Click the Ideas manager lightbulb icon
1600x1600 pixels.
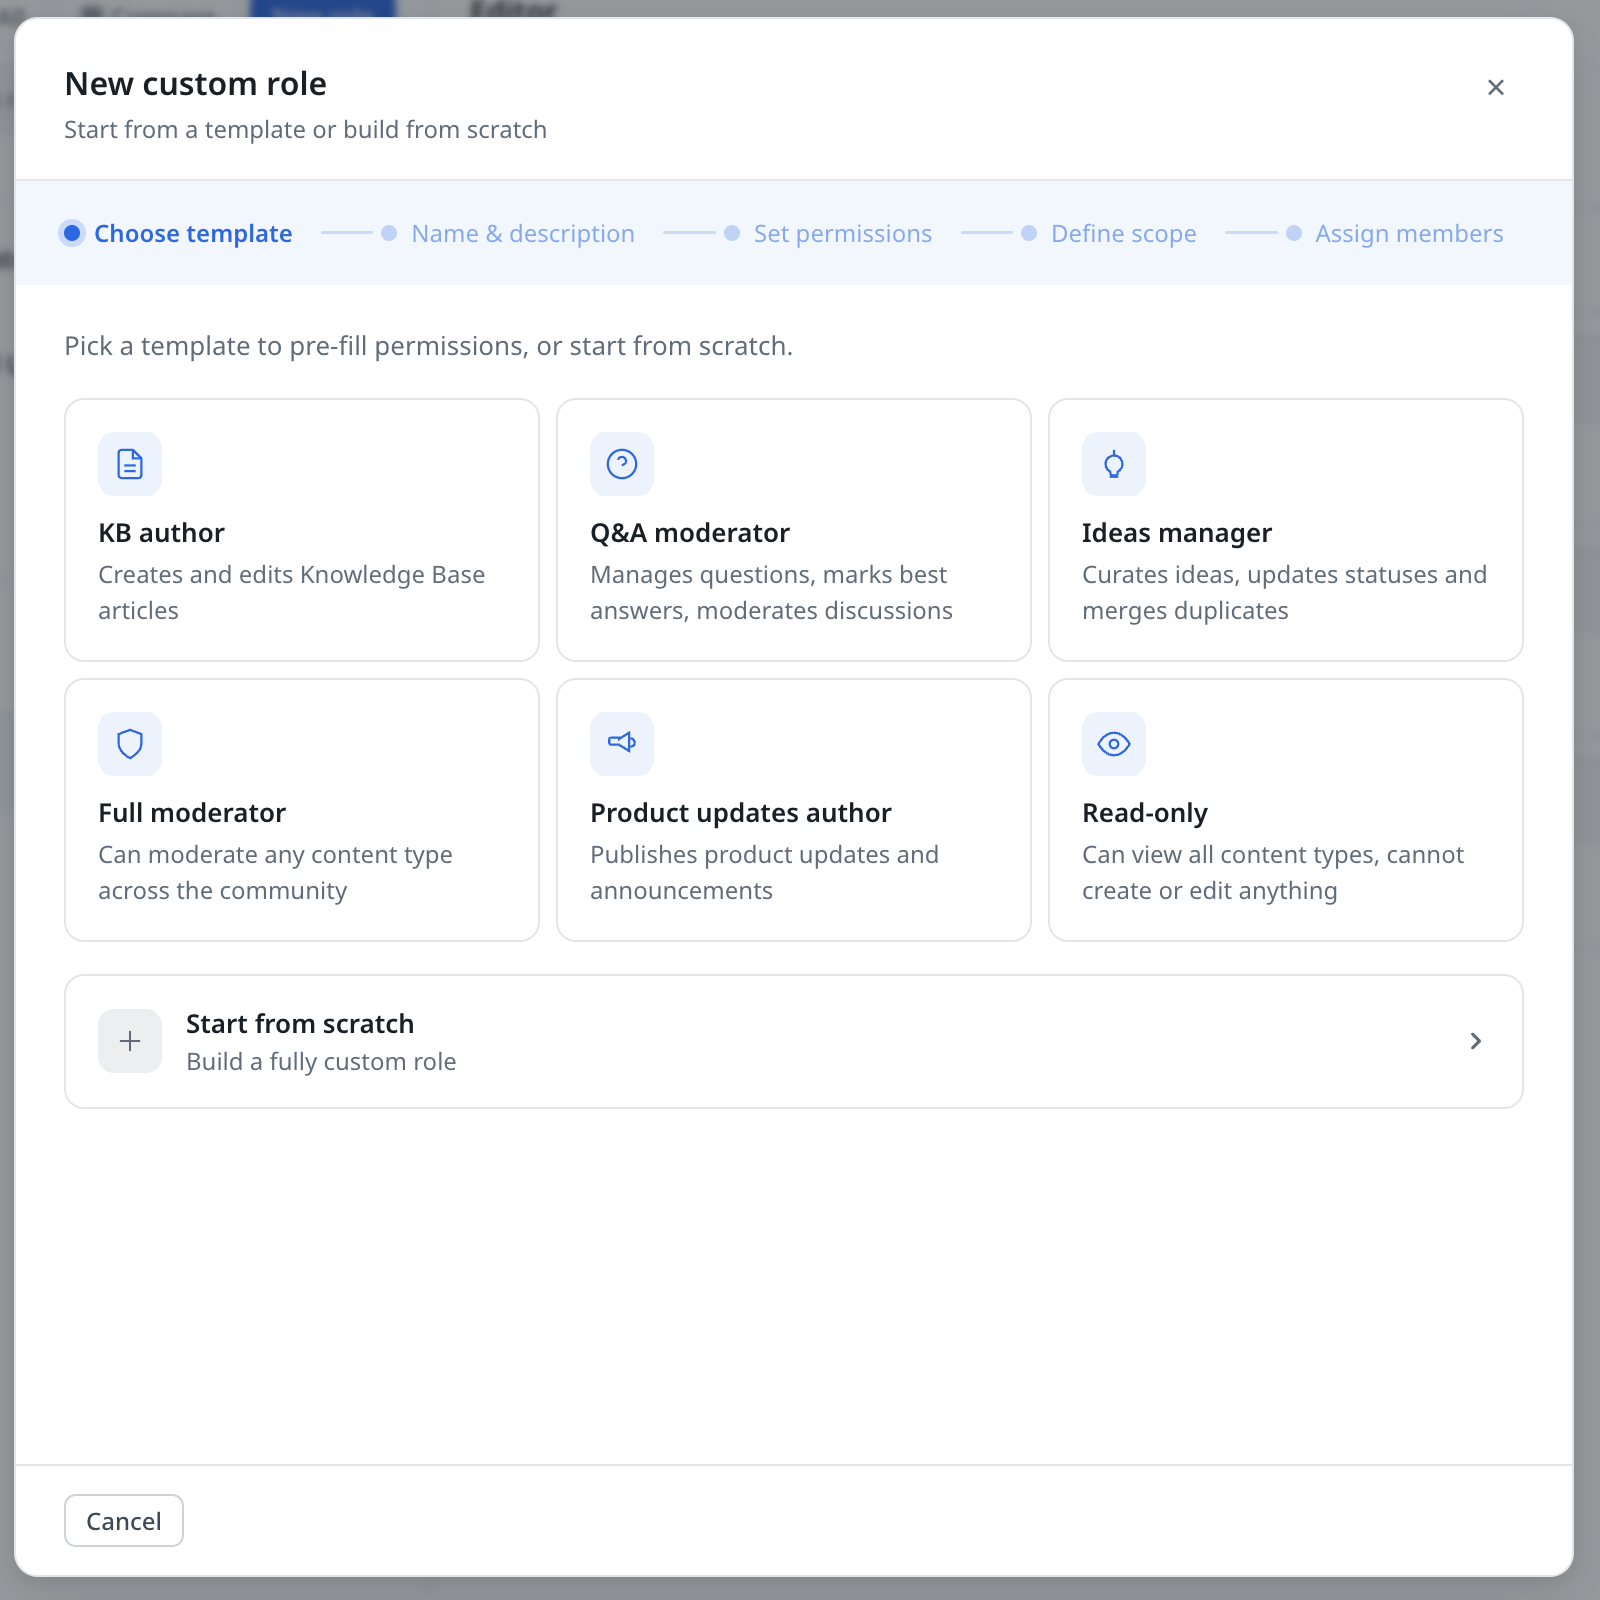1114,464
